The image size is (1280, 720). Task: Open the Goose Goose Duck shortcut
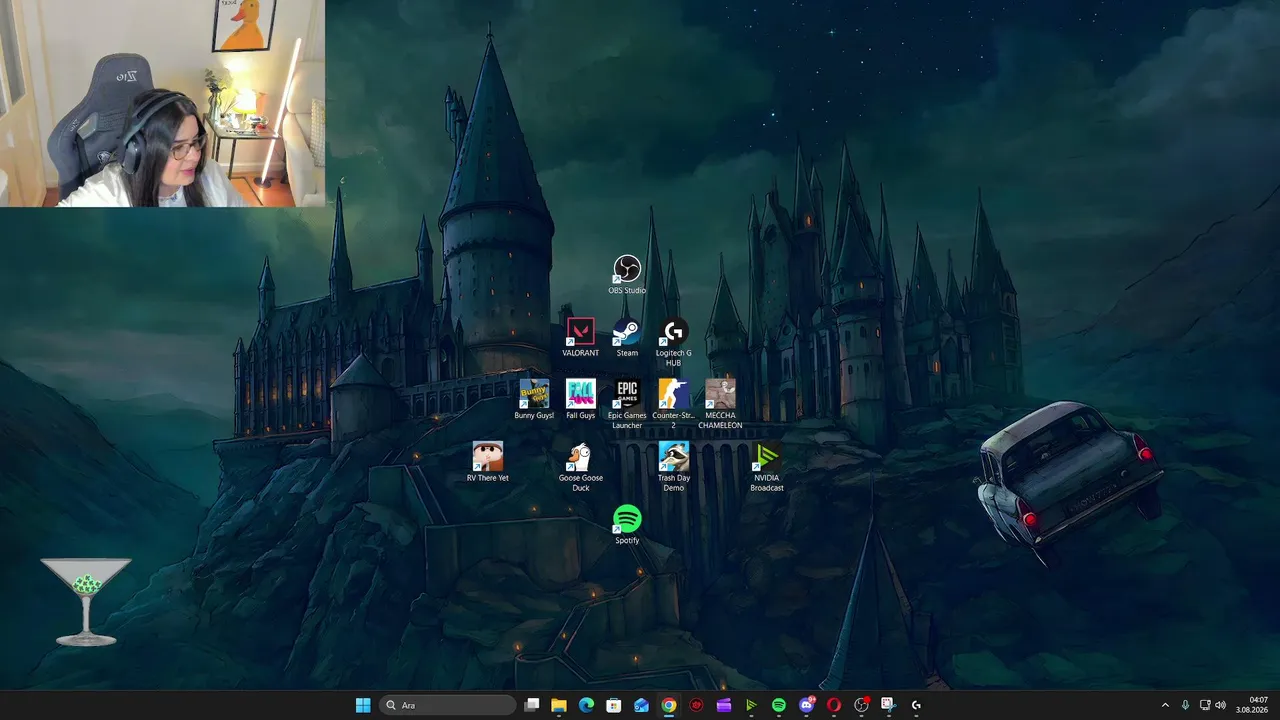tap(580, 467)
